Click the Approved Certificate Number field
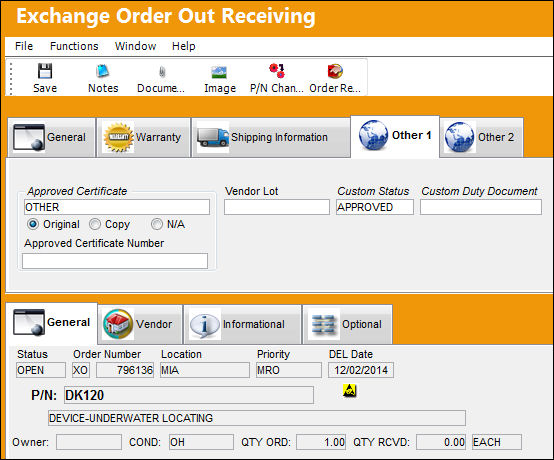The width and height of the screenshot is (554, 460). pyautogui.click(x=115, y=261)
